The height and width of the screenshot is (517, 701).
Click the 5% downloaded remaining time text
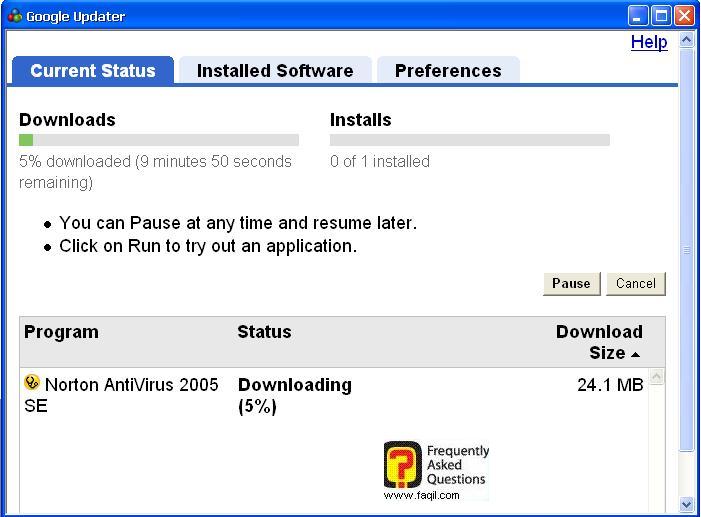point(155,172)
